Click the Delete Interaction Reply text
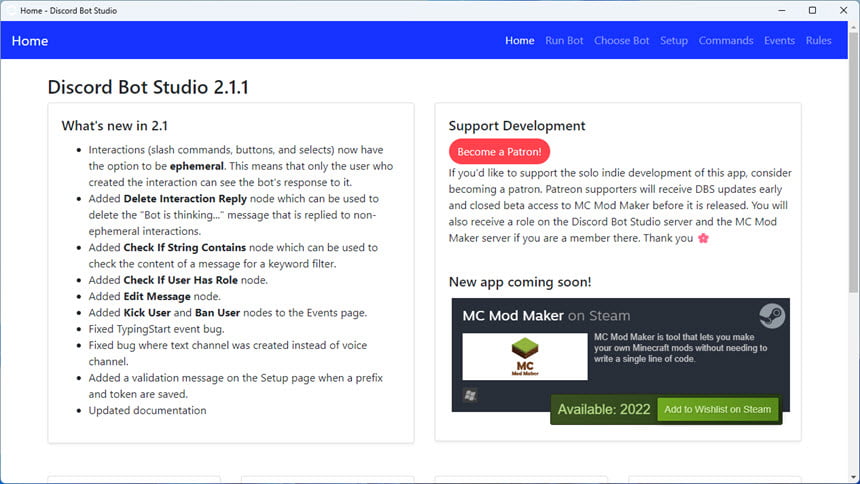 (x=185, y=199)
